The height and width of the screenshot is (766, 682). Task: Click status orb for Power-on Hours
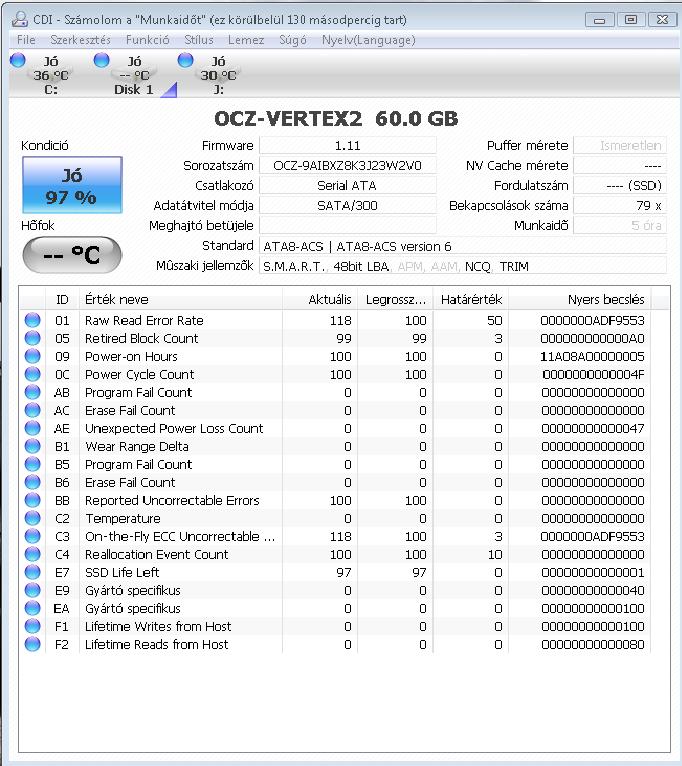click(32, 356)
